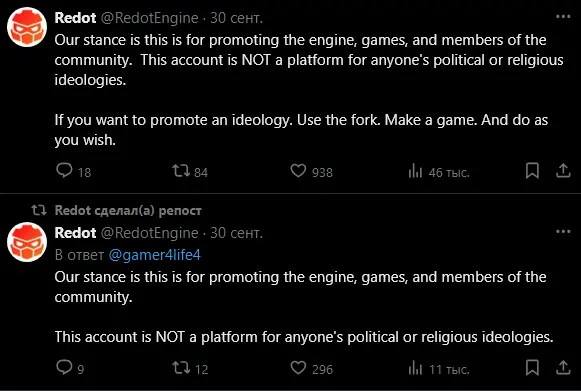Open the @RedotEngine handle on first tweet
This screenshot has height=391, width=581.
point(150,18)
